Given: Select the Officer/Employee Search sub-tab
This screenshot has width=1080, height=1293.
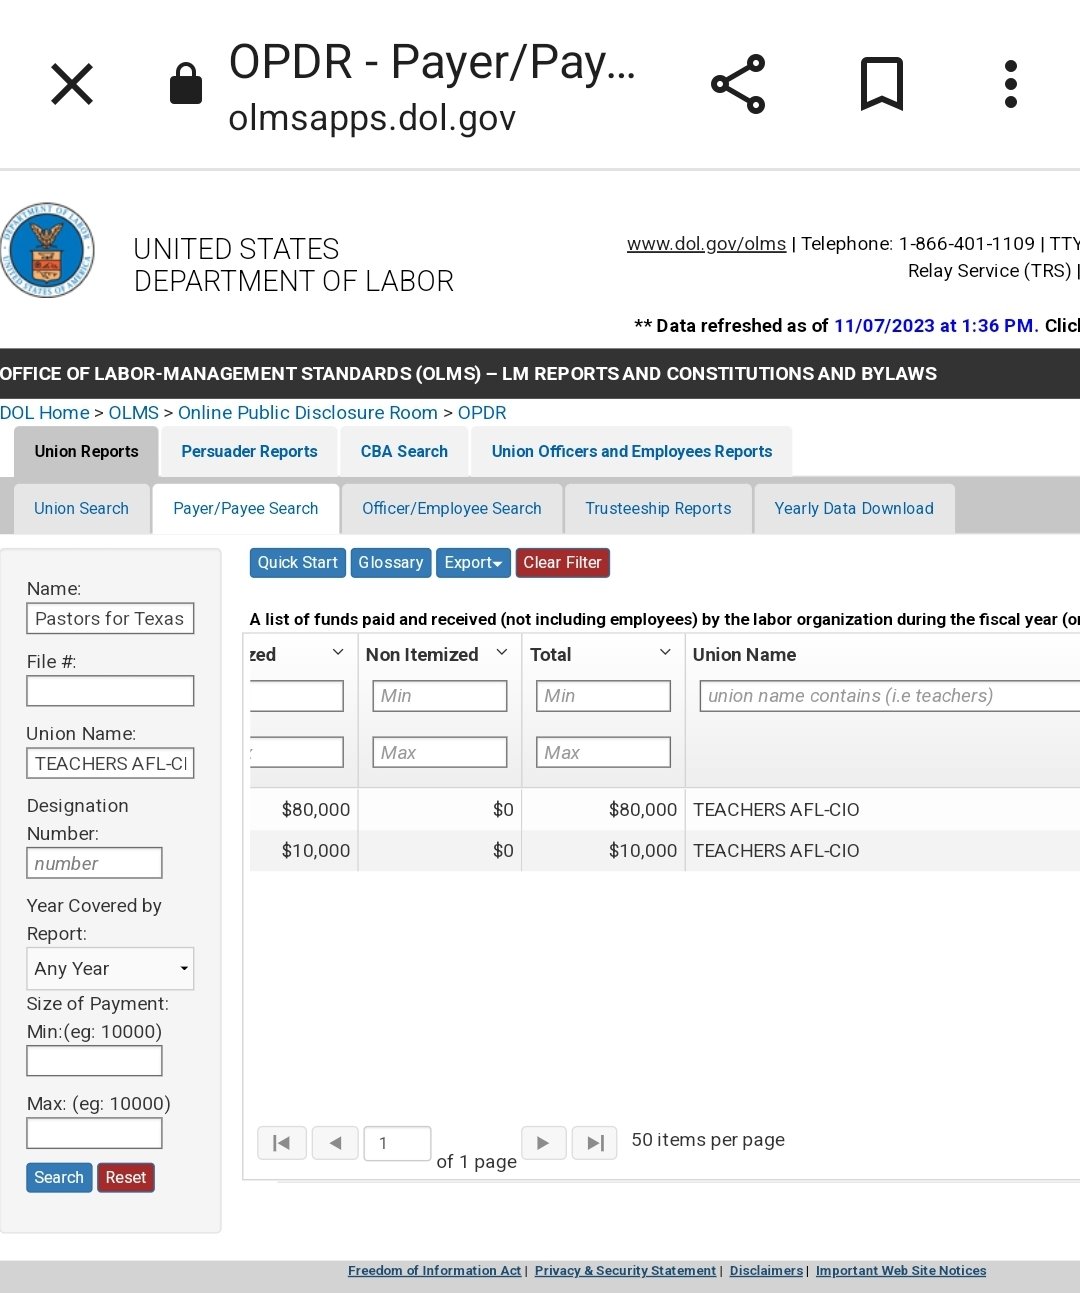Looking at the screenshot, I should pos(452,509).
